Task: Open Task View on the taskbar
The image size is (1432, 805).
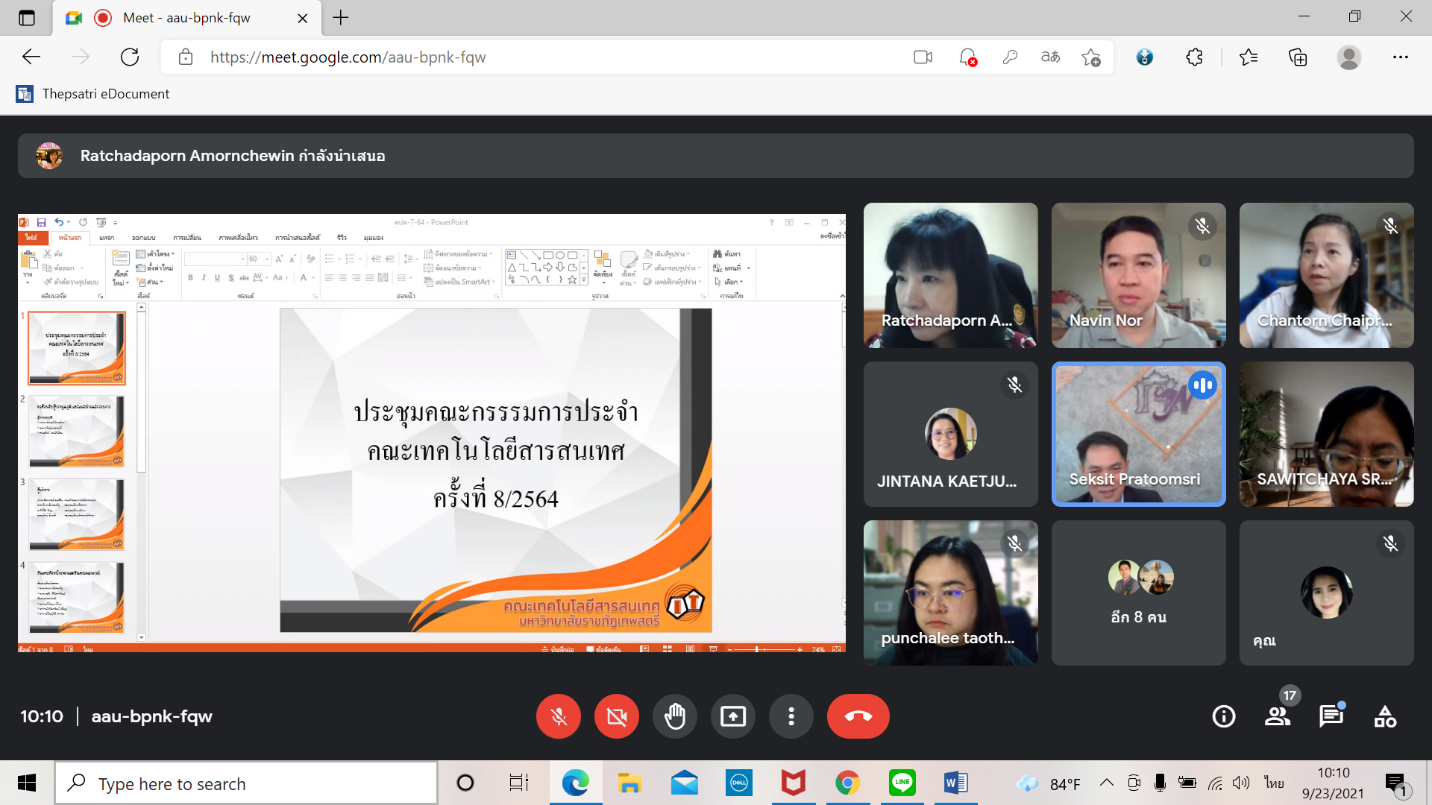Action: (518, 783)
